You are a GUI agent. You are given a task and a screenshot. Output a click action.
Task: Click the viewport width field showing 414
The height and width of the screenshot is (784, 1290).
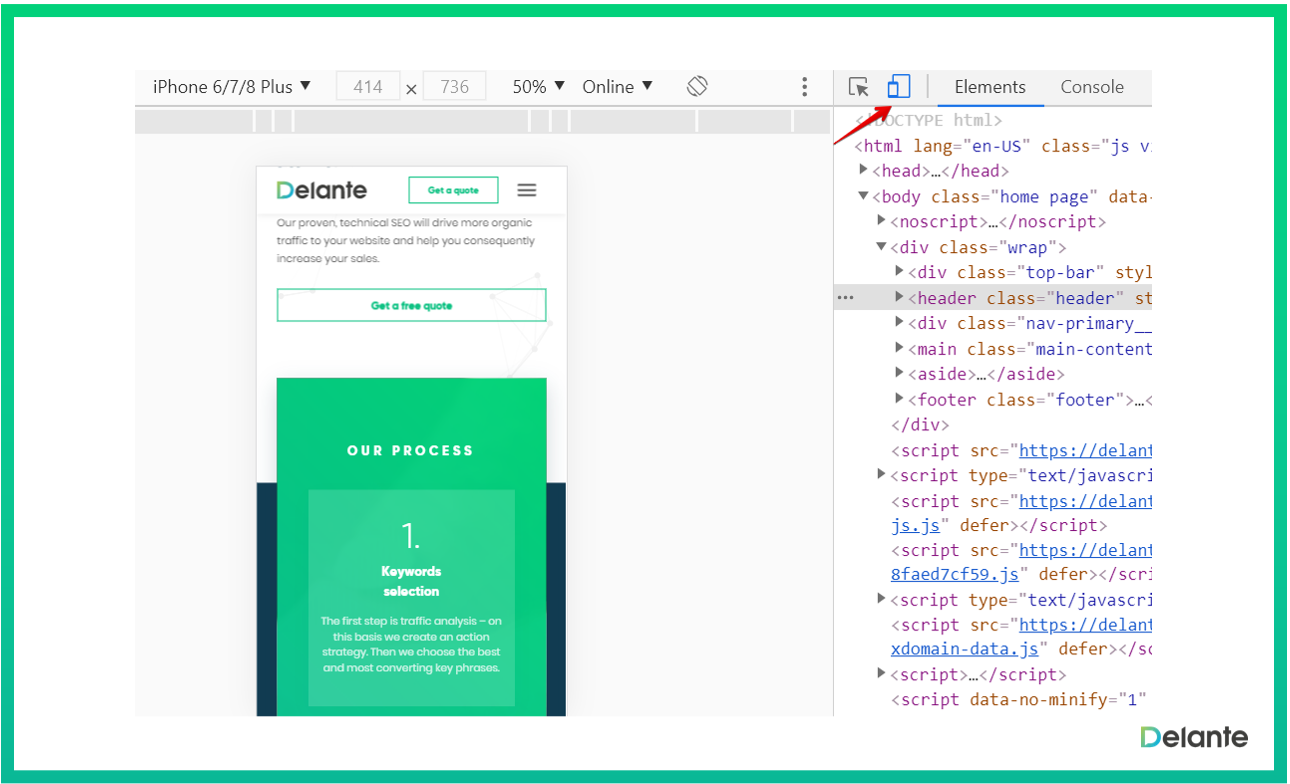pos(368,87)
